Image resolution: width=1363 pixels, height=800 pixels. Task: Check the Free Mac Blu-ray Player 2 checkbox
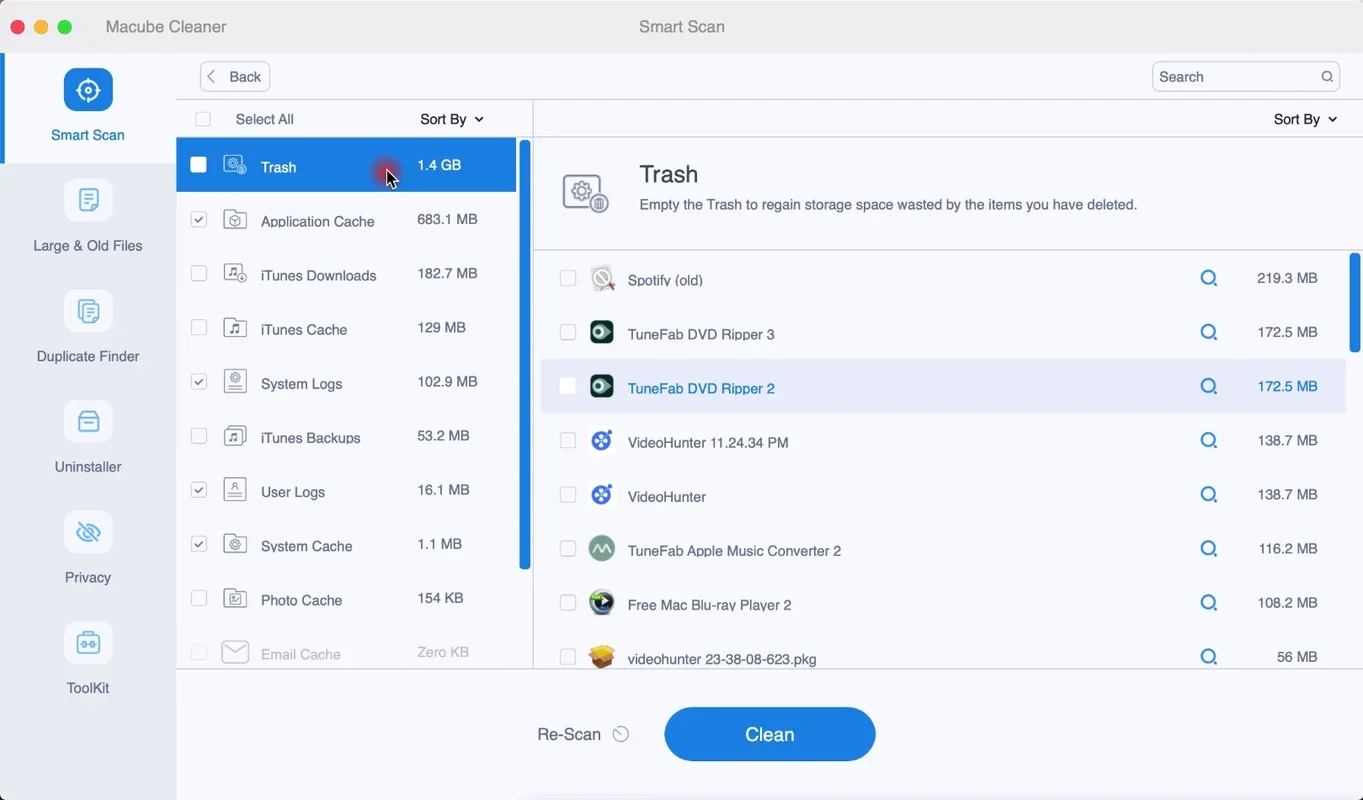click(x=568, y=603)
